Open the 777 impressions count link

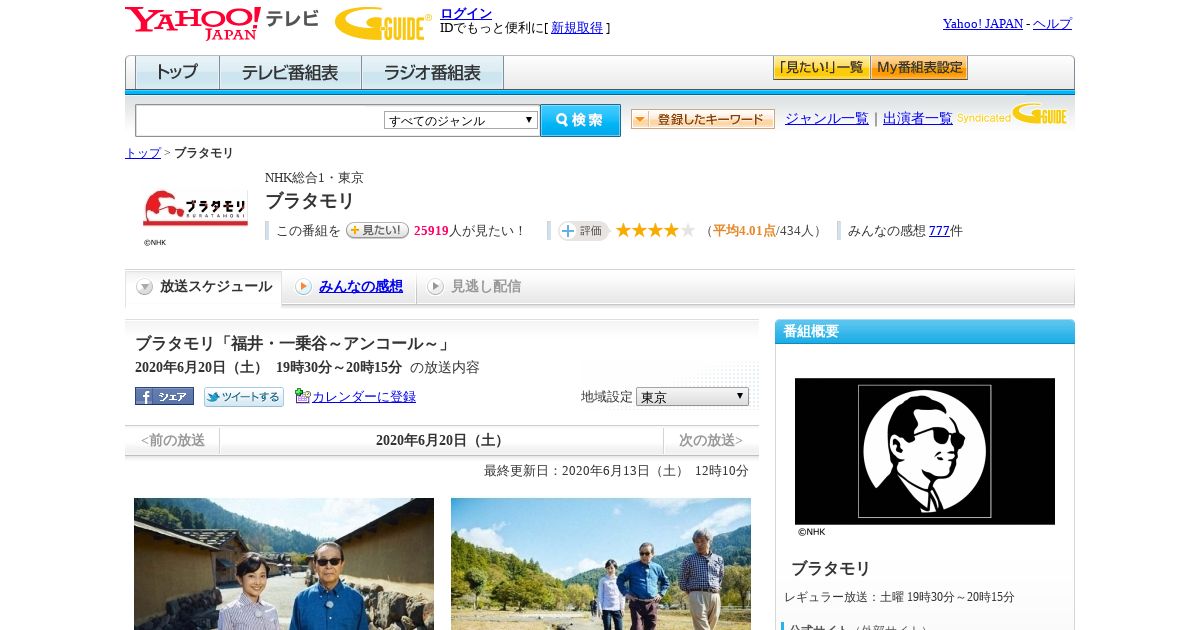coord(939,231)
